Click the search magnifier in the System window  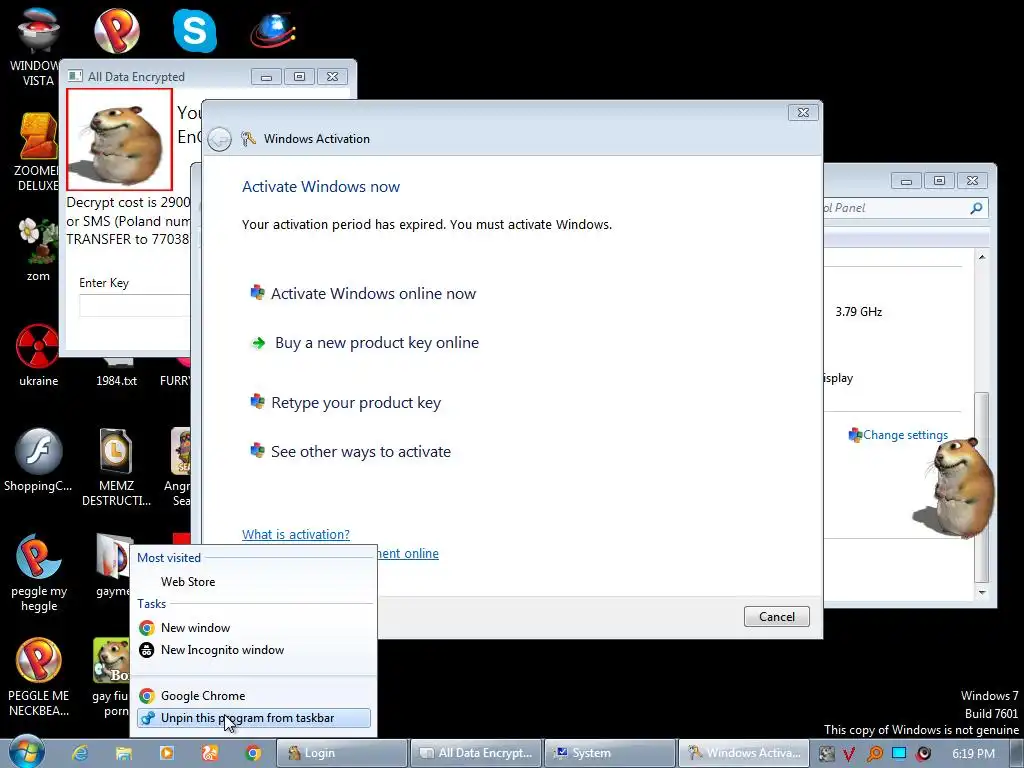pos(976,208)
